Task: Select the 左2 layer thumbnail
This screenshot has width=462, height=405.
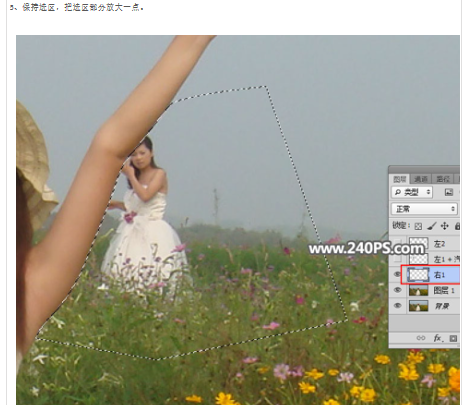Action: click(418, 243)
